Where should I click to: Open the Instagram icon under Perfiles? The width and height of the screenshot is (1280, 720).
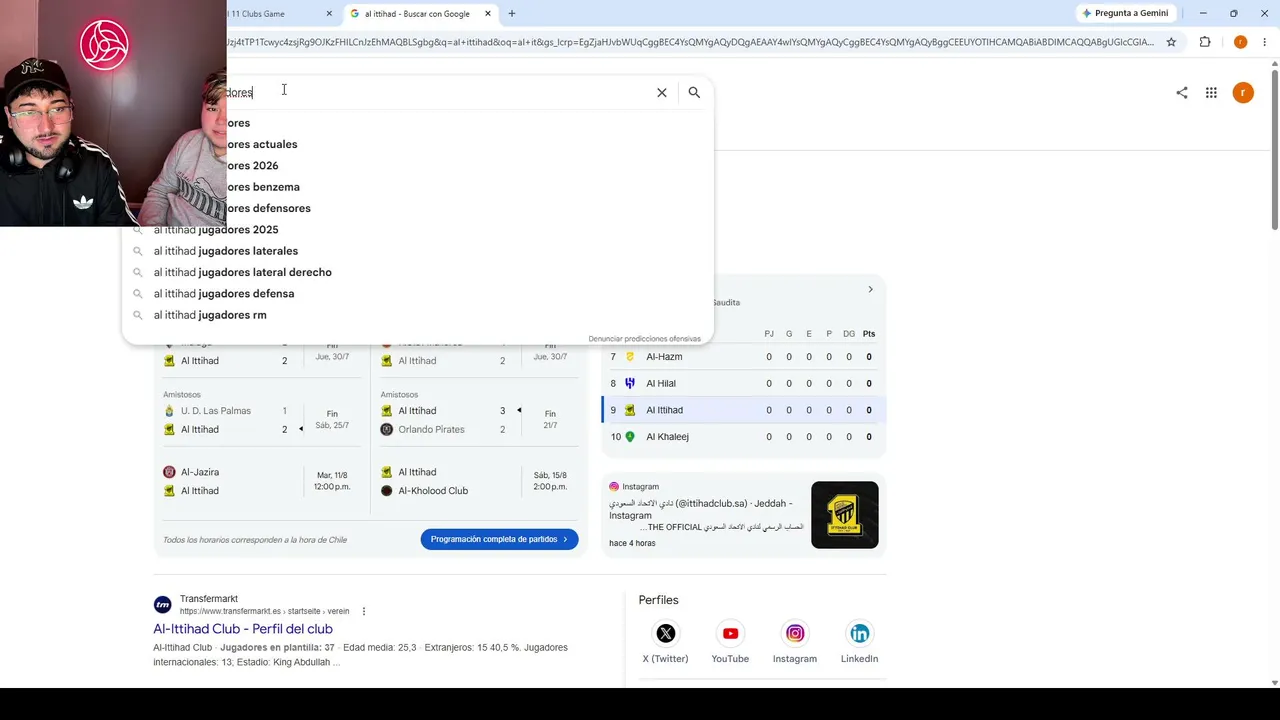pyautogui.click(x=795, y=633)
